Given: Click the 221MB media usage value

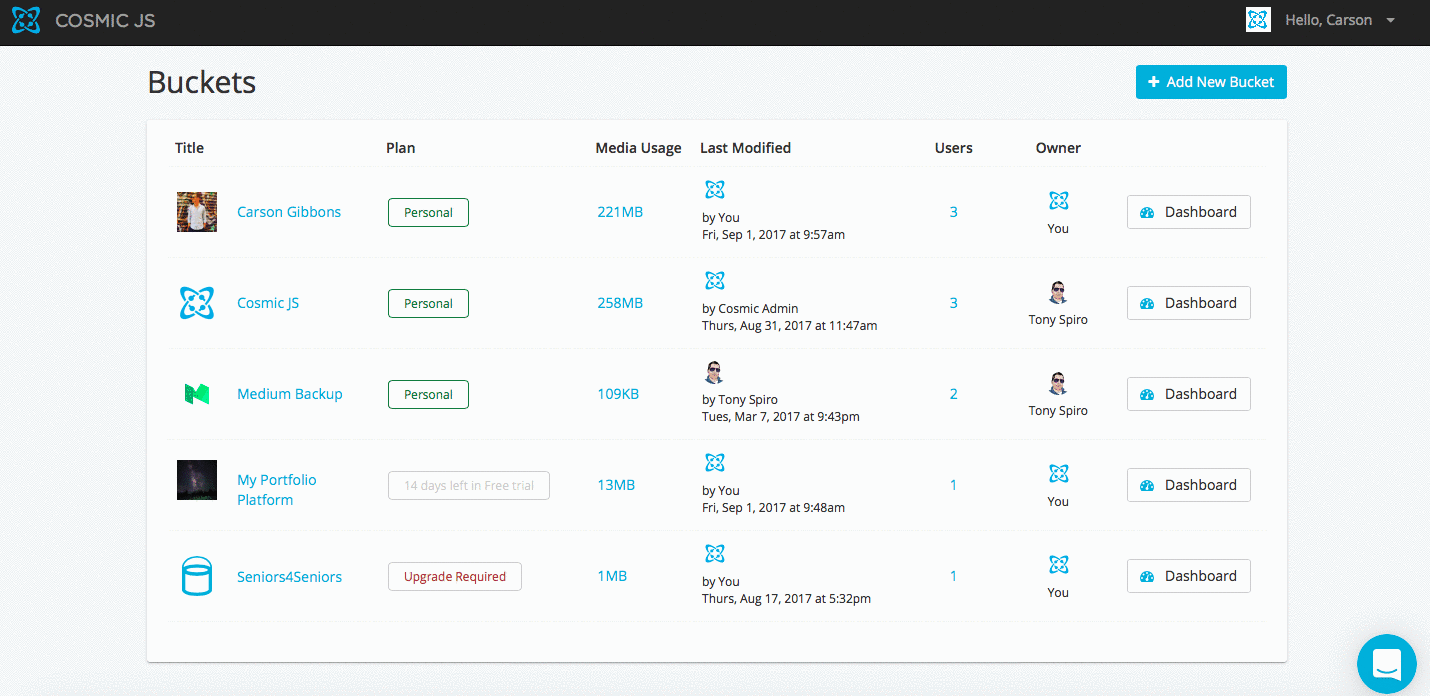Looking at the screenshot, I should click(620, 212).
